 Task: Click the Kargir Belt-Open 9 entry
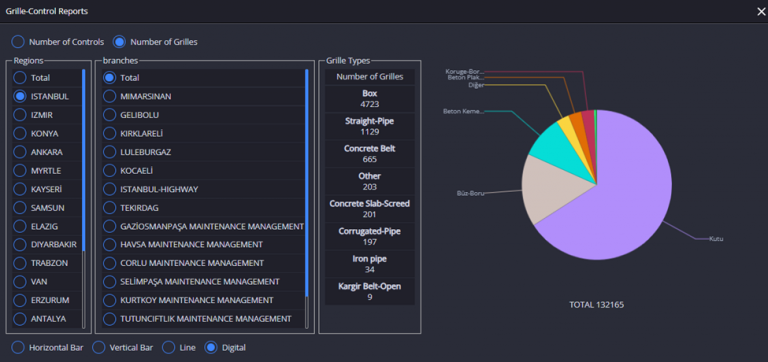point(370,291)
